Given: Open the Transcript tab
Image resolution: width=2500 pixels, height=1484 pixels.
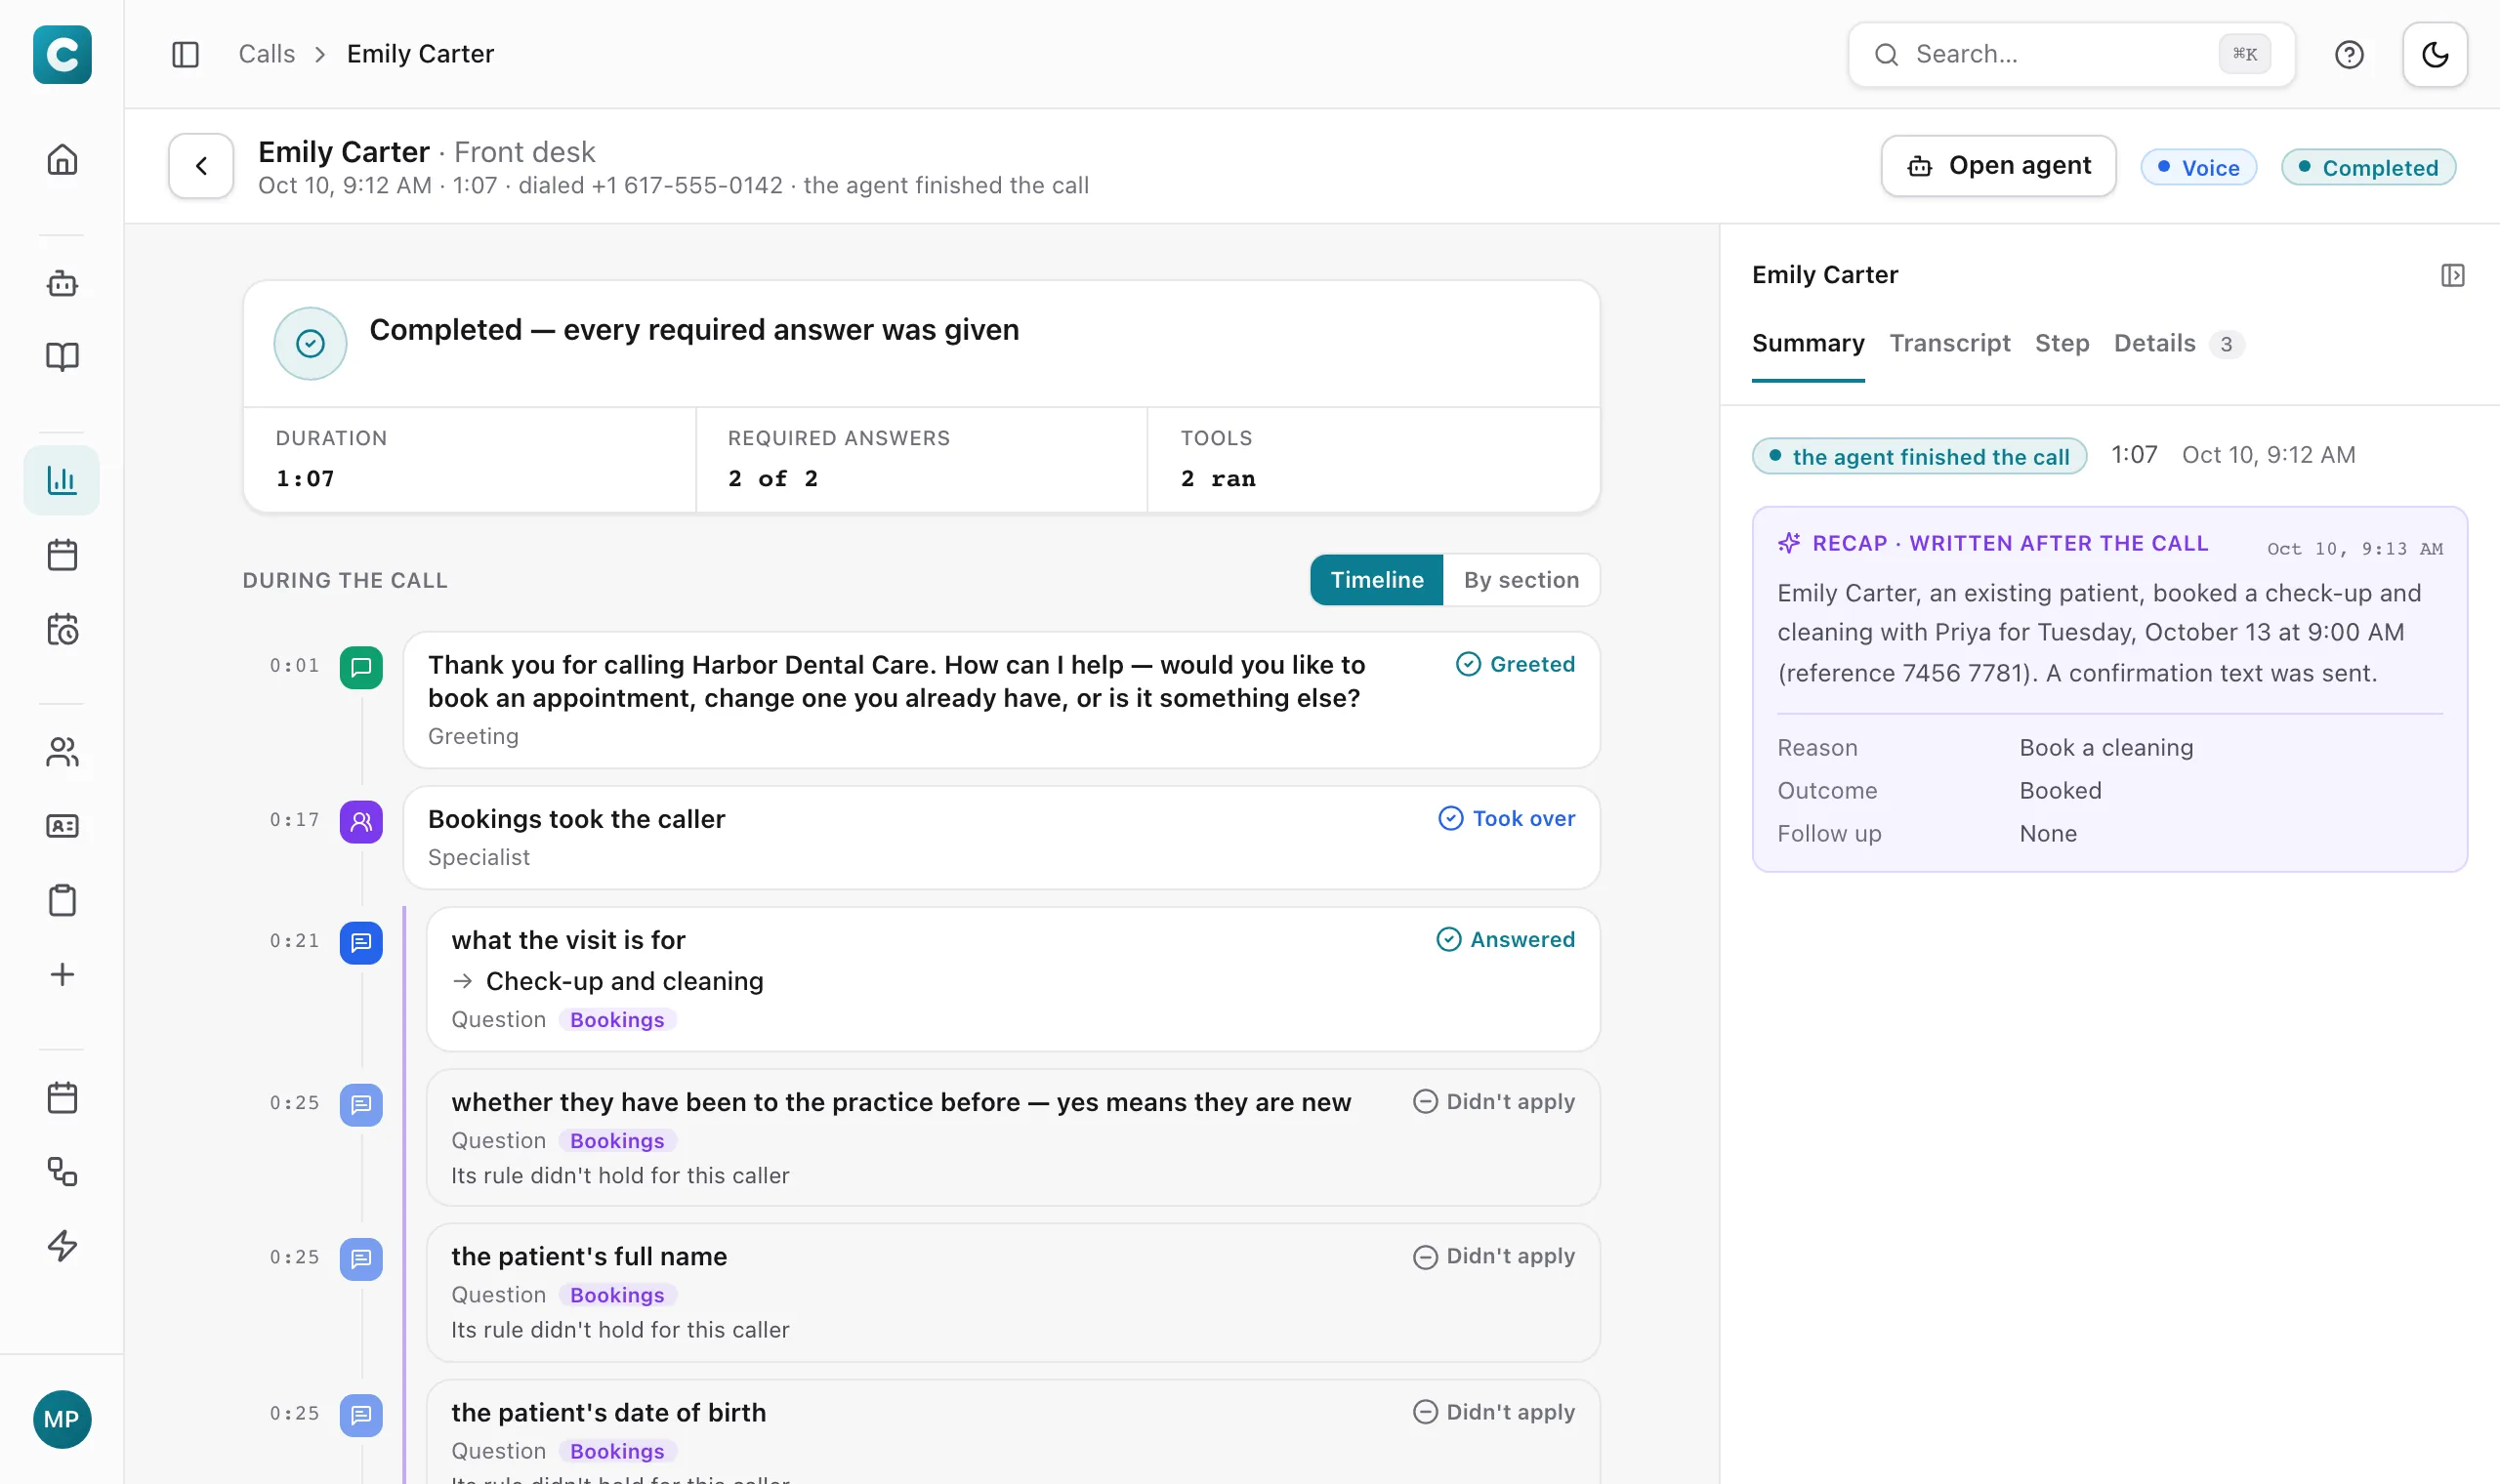Looking at the screenshot, I should [x=1949, y=344].
